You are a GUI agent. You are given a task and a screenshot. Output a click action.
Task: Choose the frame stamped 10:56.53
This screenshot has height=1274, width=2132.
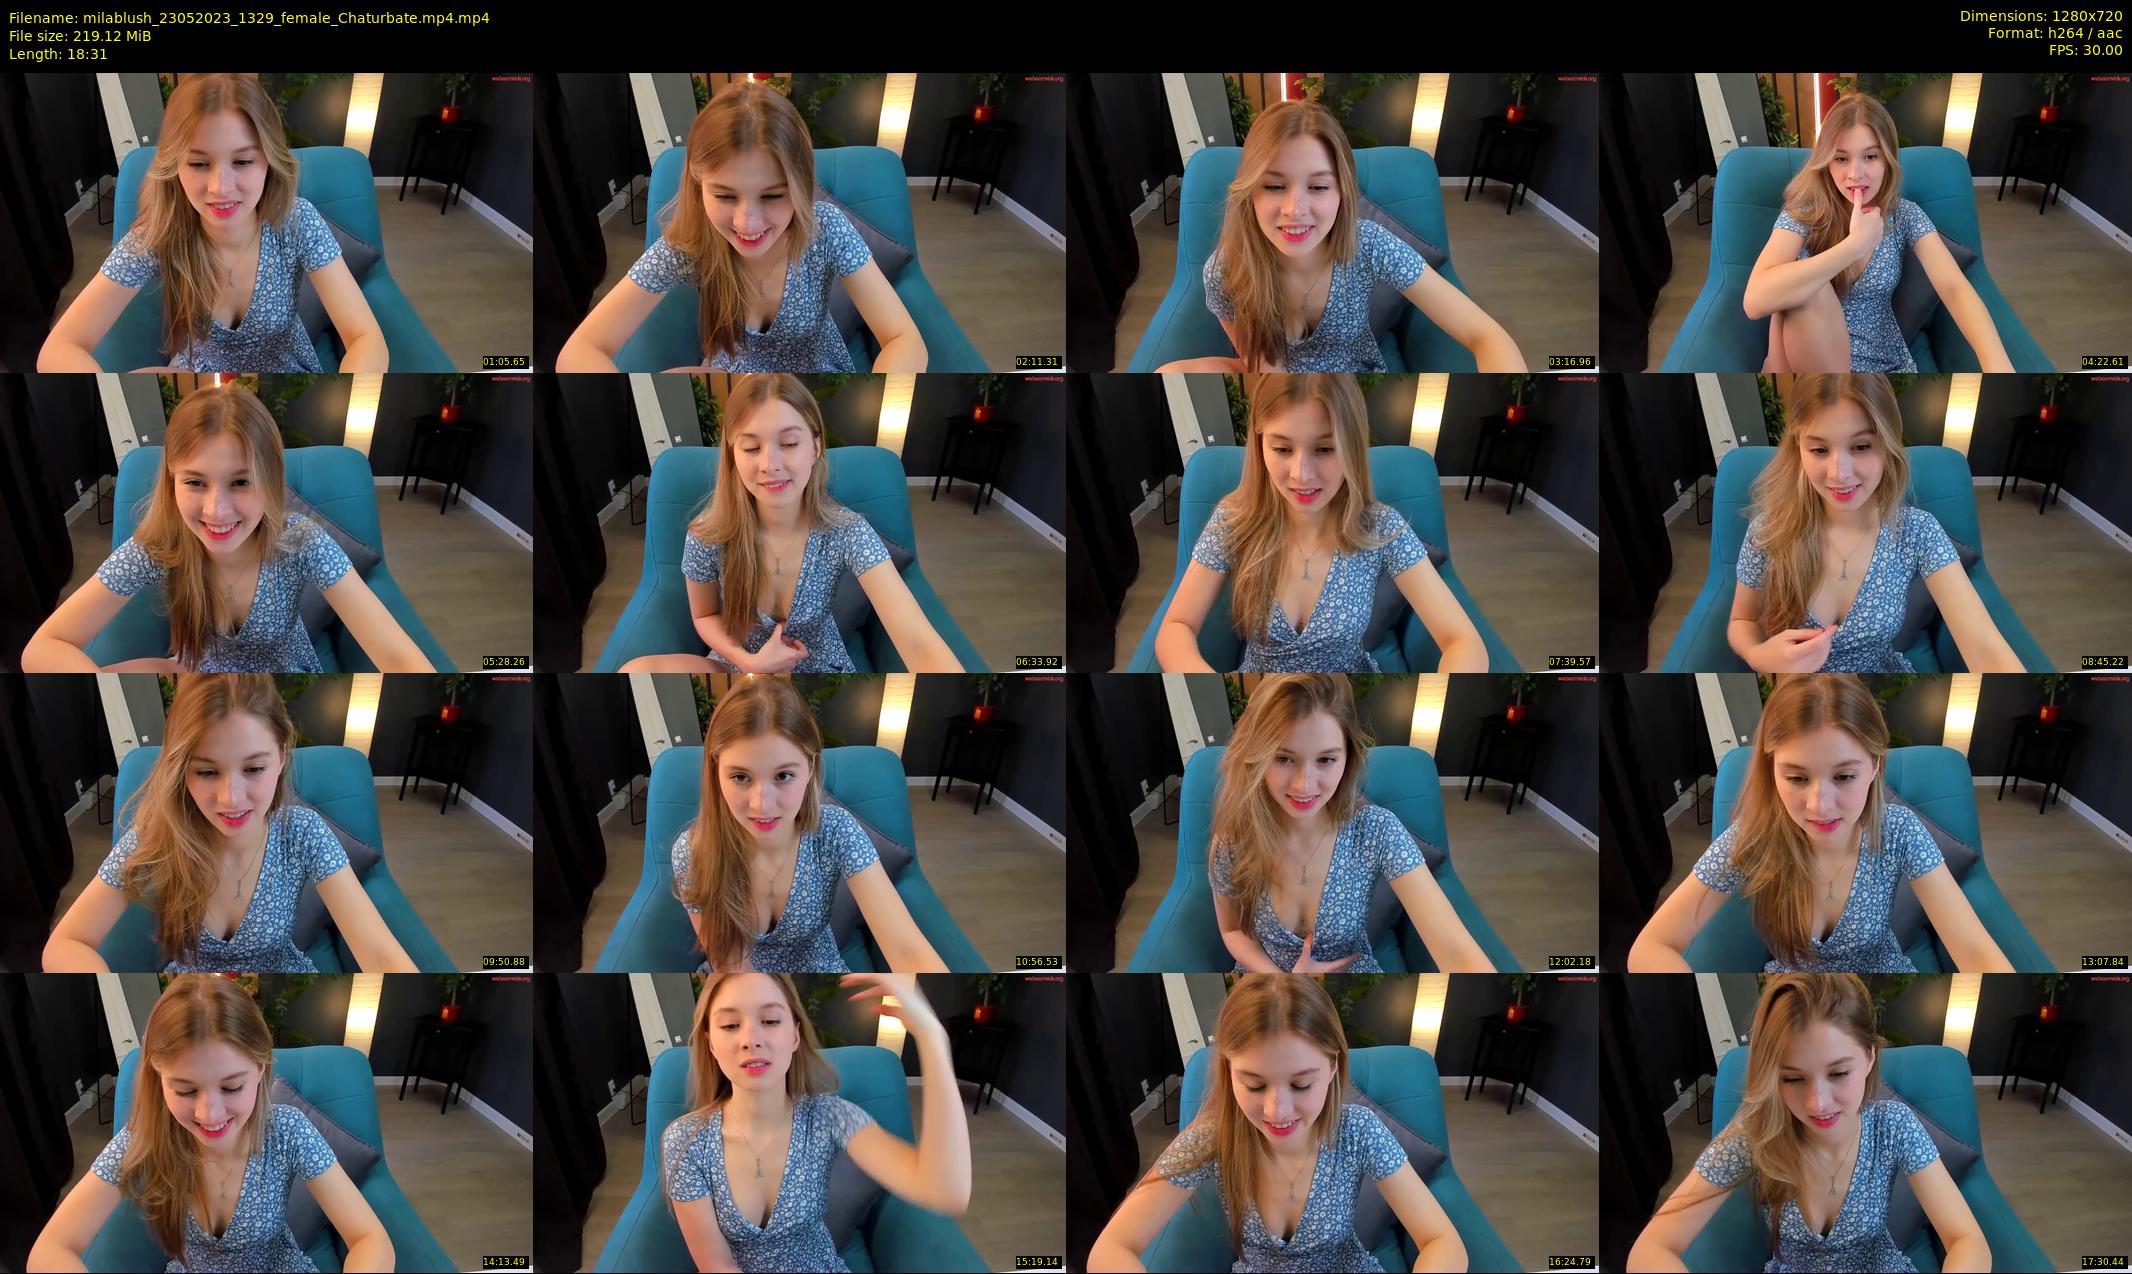click(799, 822)
